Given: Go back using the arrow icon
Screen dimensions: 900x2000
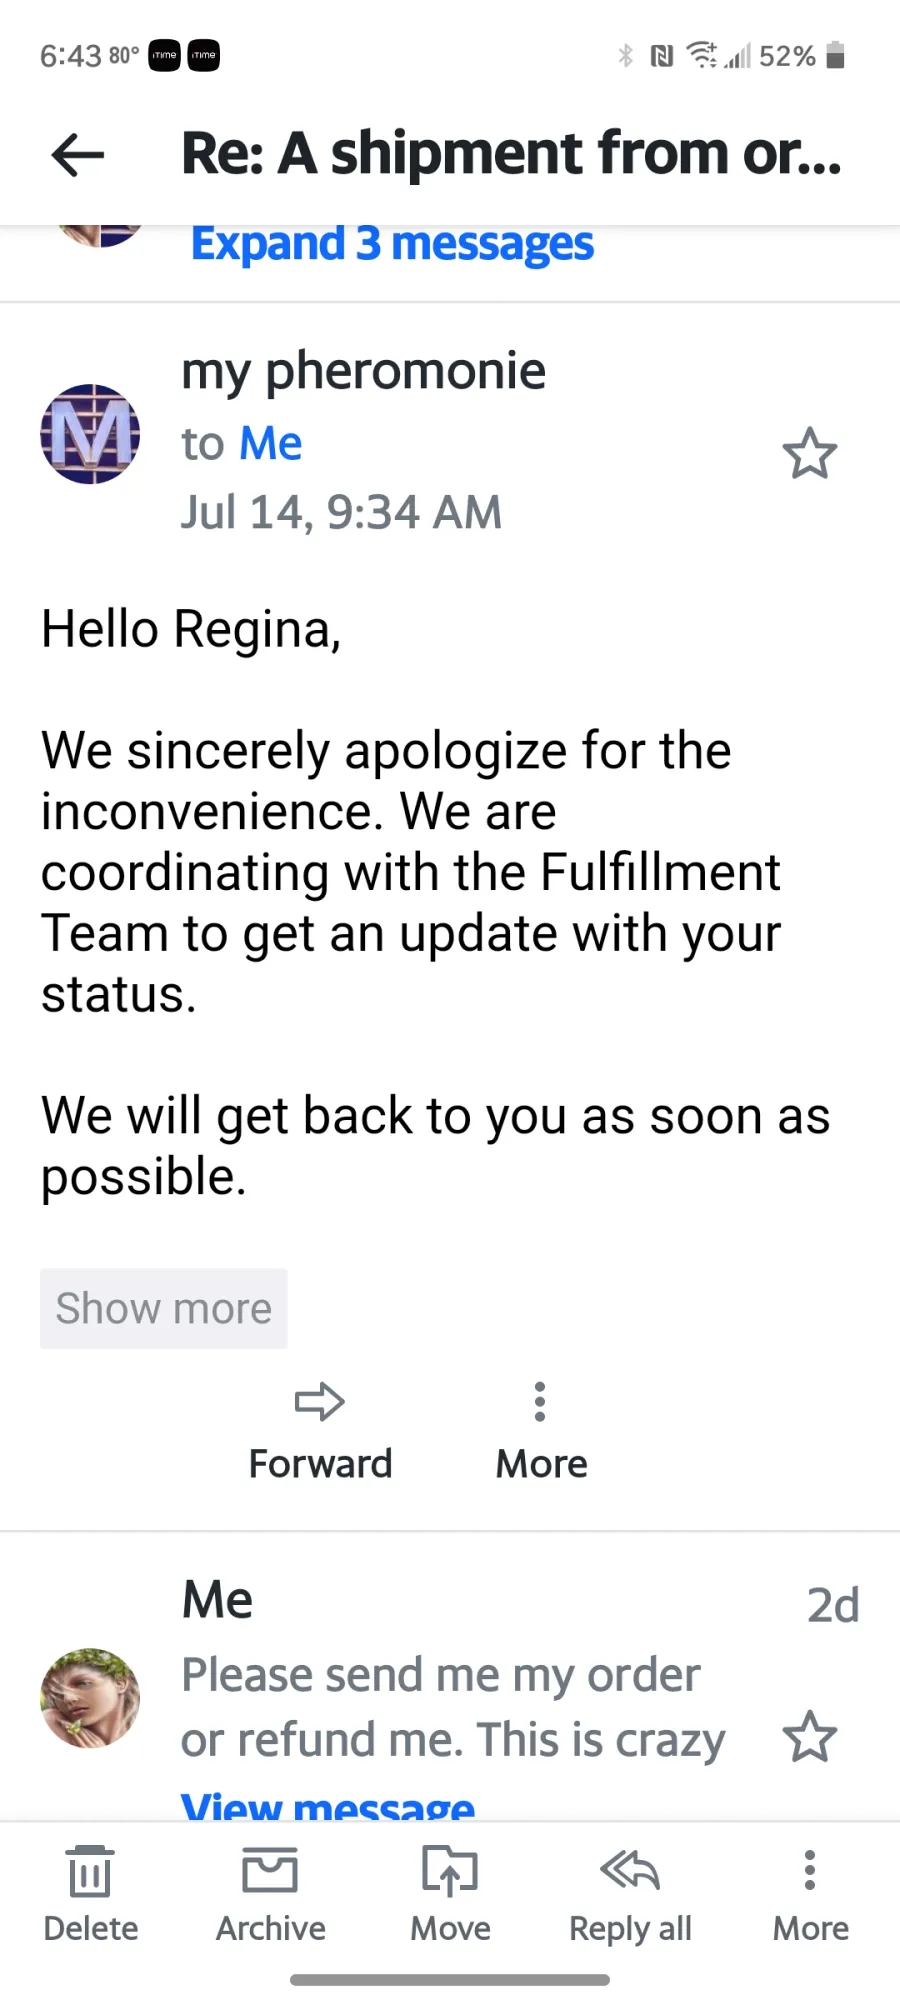Looking at the screenshot, I should pyautogui.click(x=78, y=155).
